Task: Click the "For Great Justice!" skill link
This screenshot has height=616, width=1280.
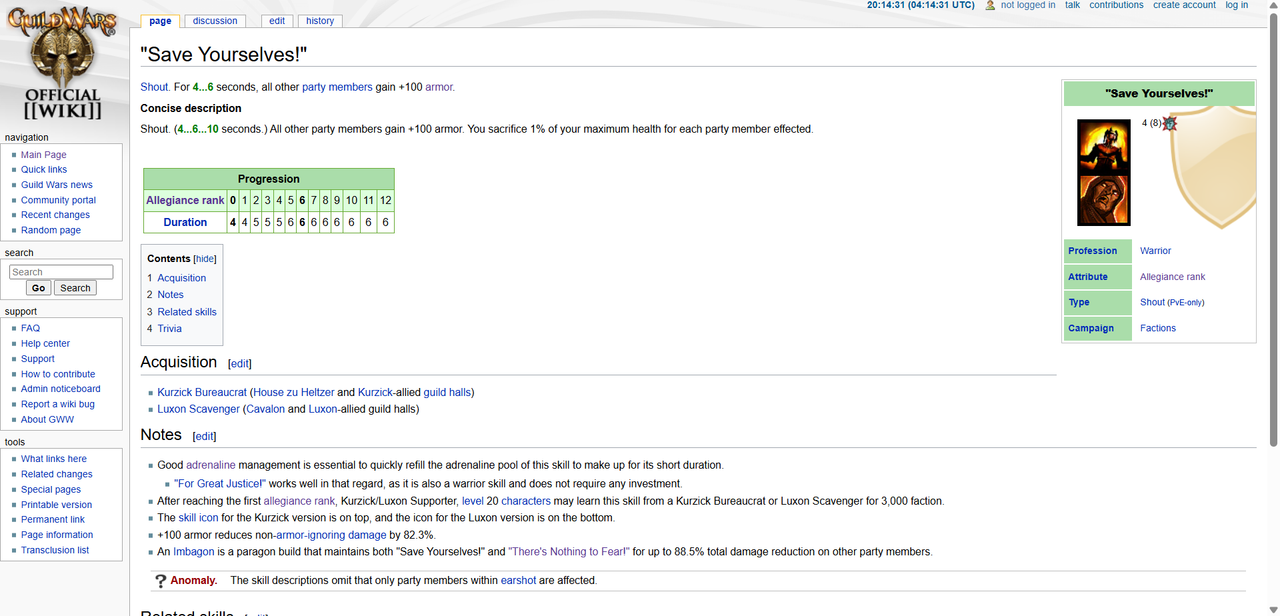Action: [x=219, y=483]
